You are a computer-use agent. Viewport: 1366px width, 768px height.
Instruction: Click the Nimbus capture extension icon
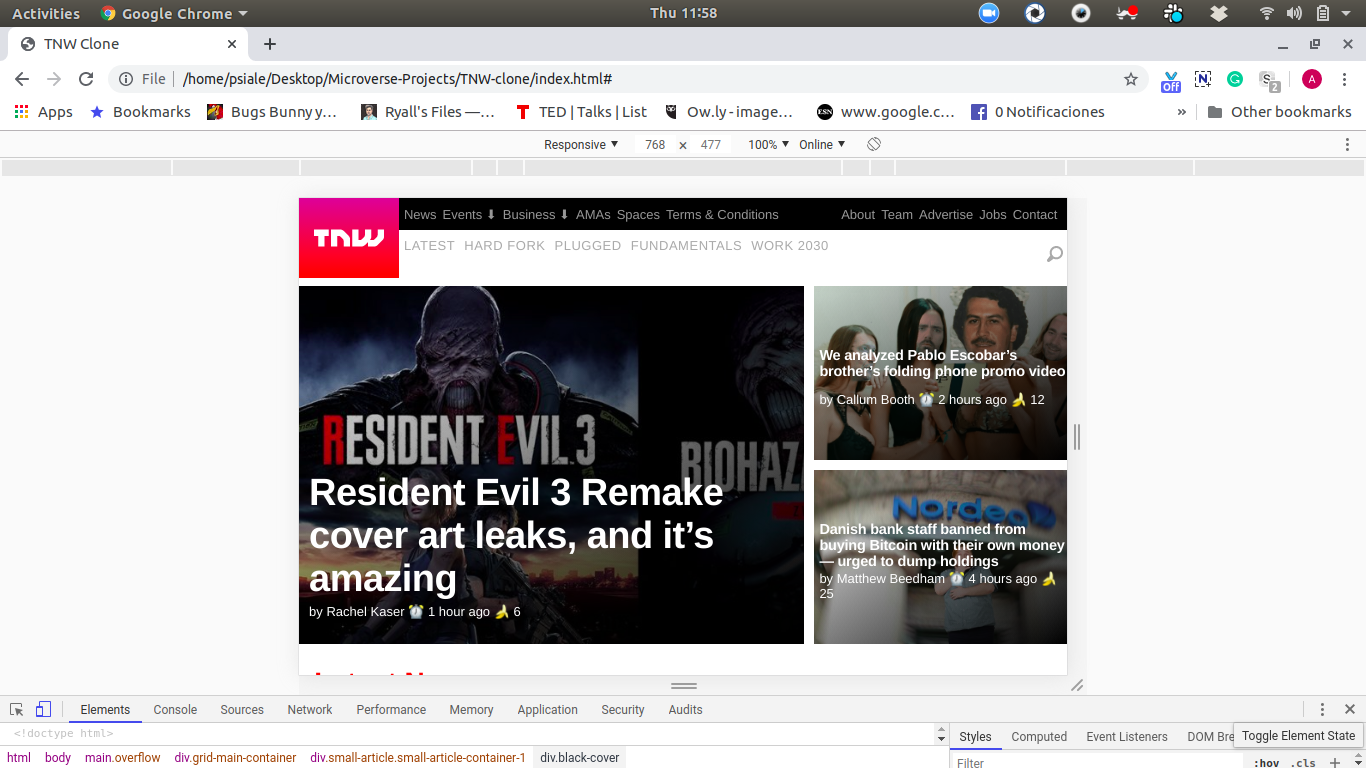pos(1203,79)
